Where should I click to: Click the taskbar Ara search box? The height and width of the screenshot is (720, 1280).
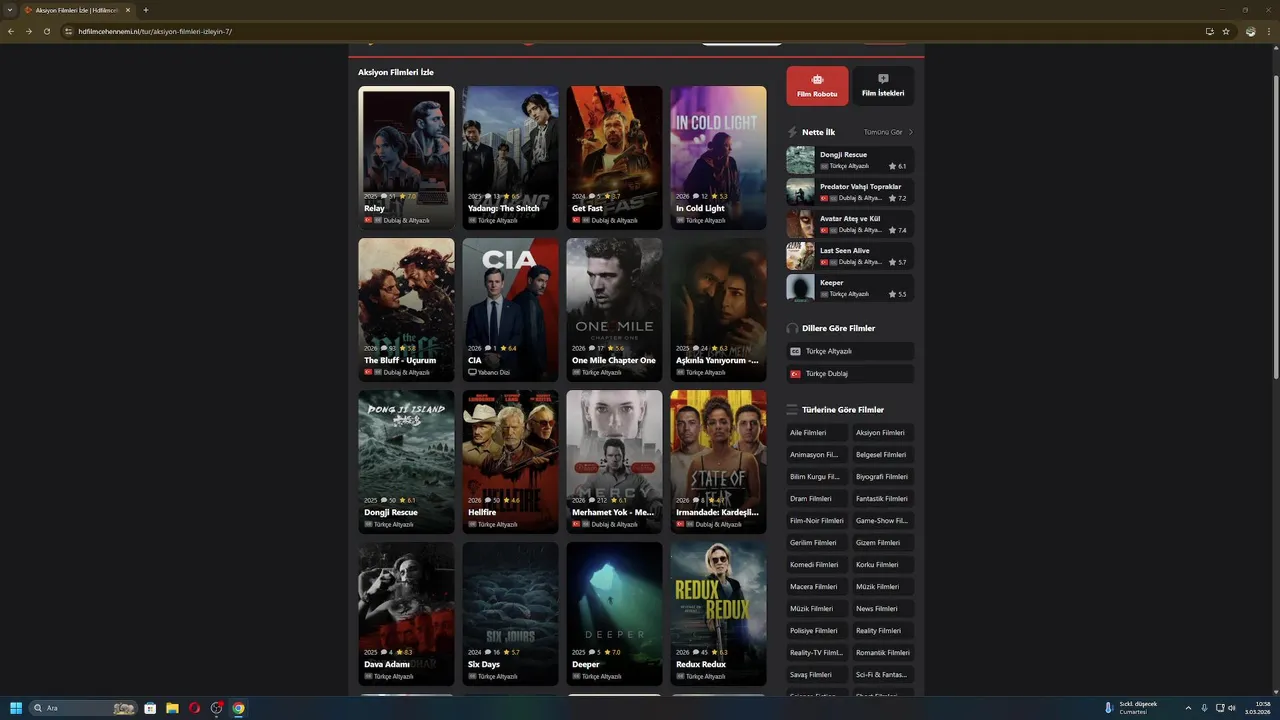point(84,708)
